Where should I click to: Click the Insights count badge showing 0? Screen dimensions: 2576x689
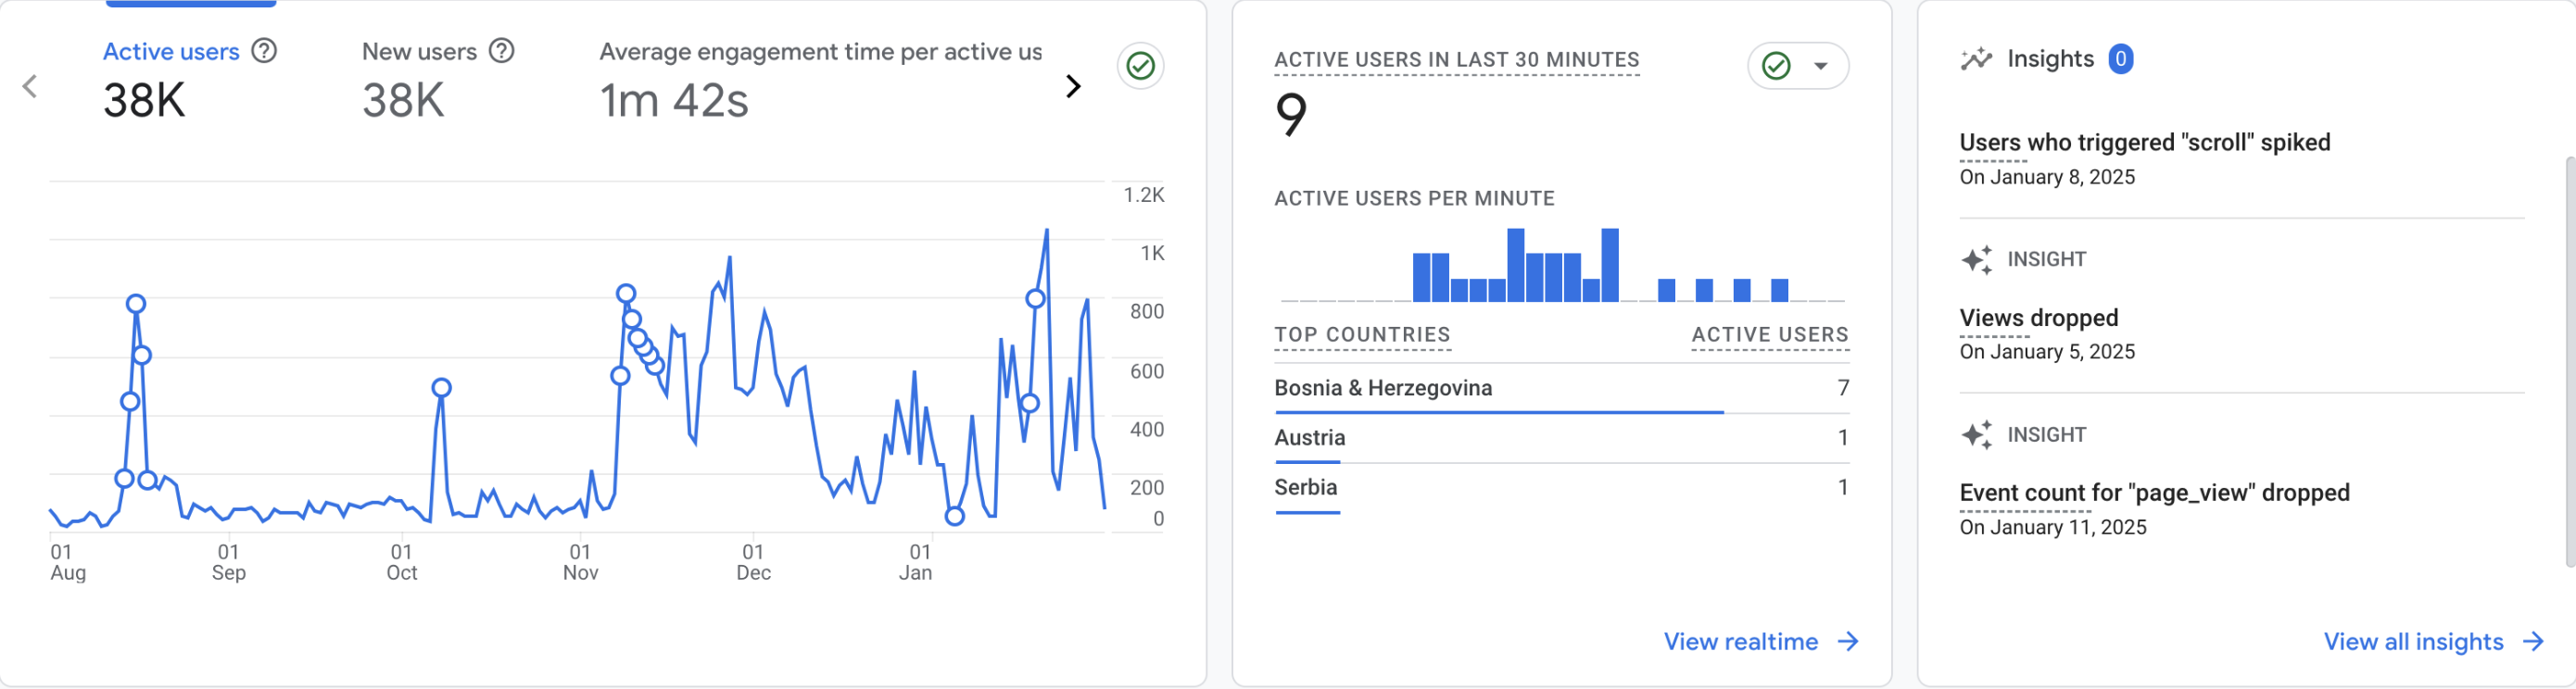[x=2120, y=59]
